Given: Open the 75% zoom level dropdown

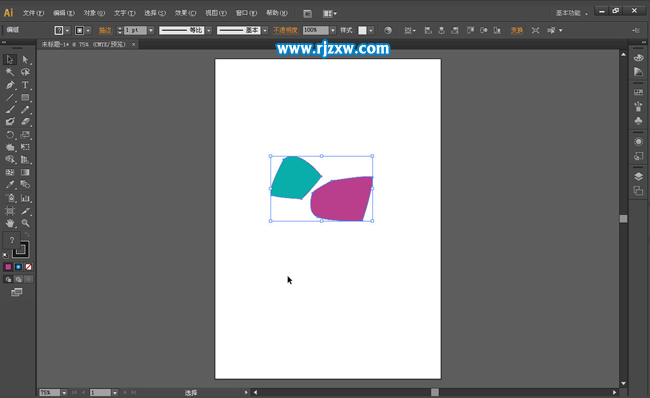Looking at the screenshot, I should 64,392.
